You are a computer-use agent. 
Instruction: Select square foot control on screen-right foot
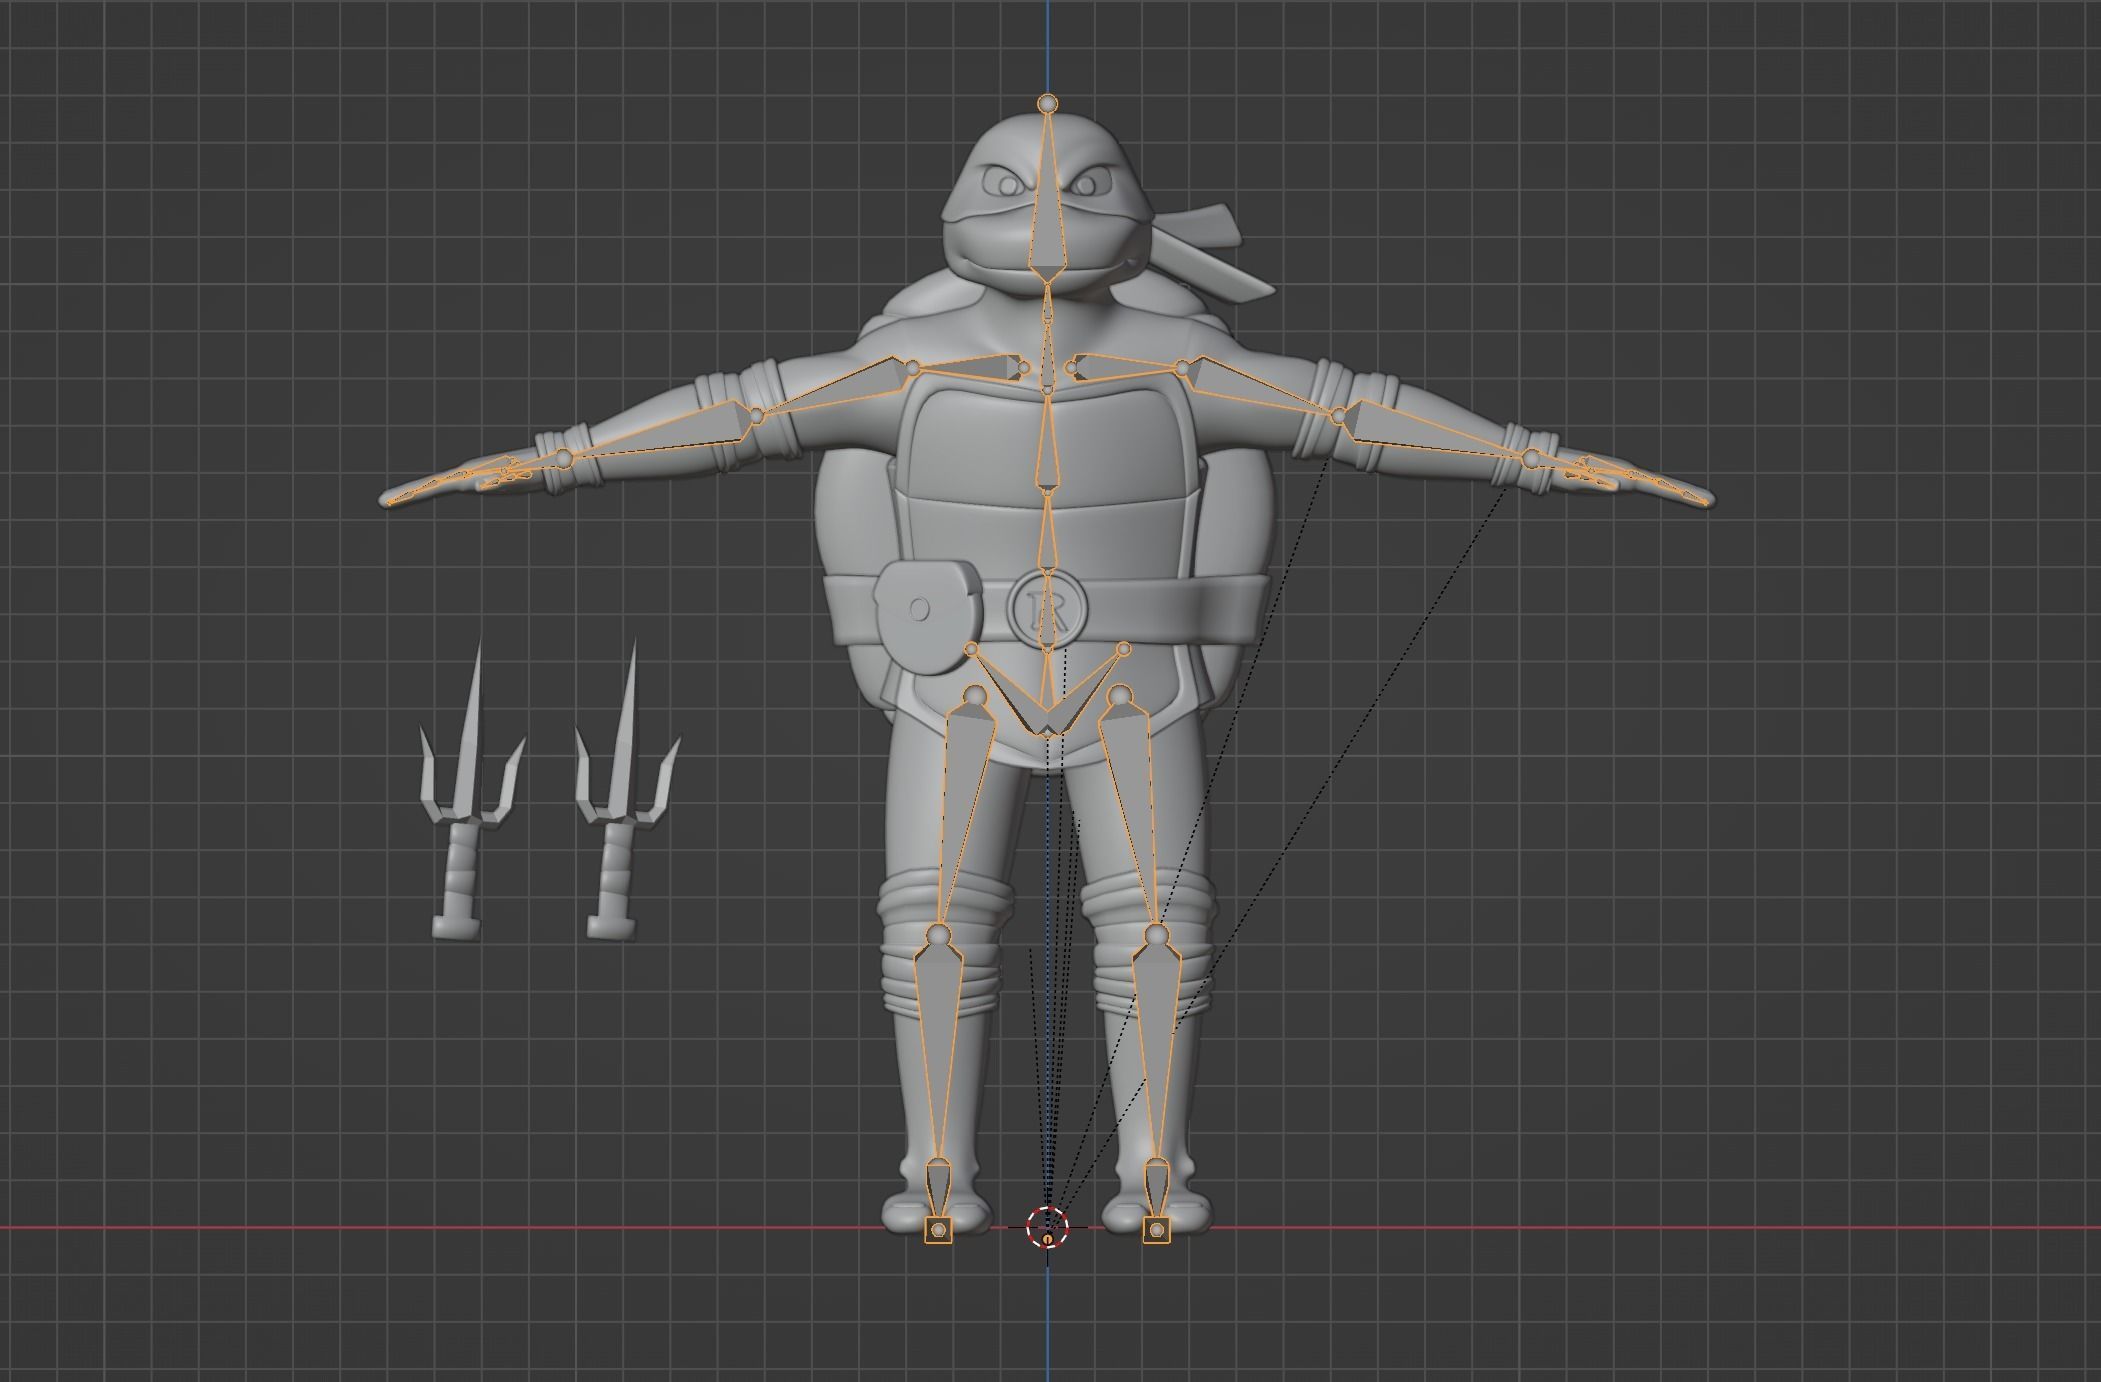(x=1156, y=1228)
